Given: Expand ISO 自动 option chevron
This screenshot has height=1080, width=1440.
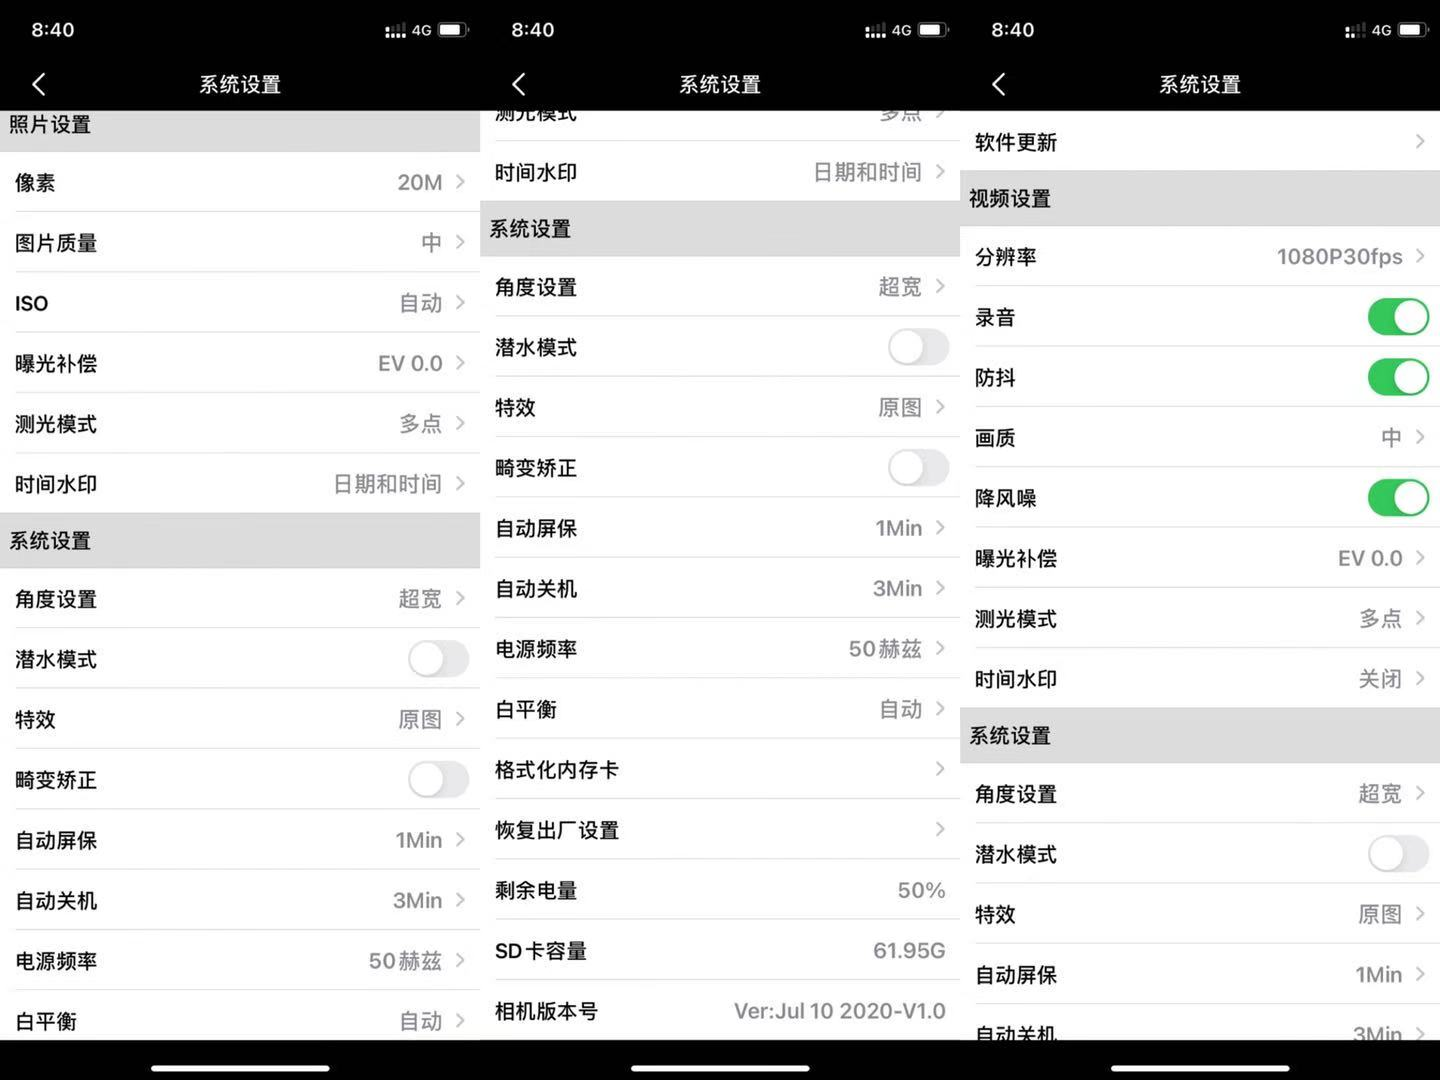Looking at the screenshot, I should 460,302.
